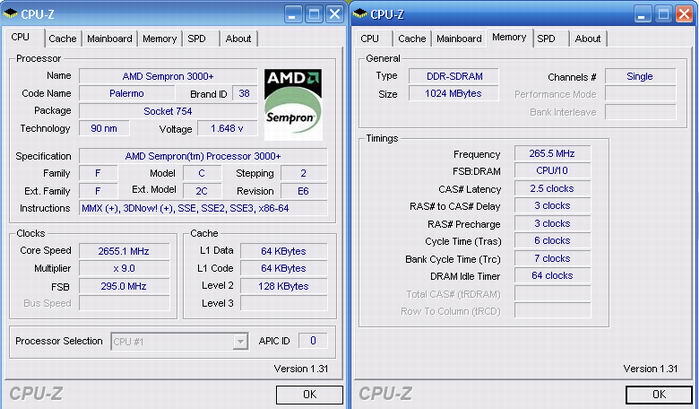This screenshot has width=699, height=409.
Task: Click the Stepping value 2
Action: 304,173
